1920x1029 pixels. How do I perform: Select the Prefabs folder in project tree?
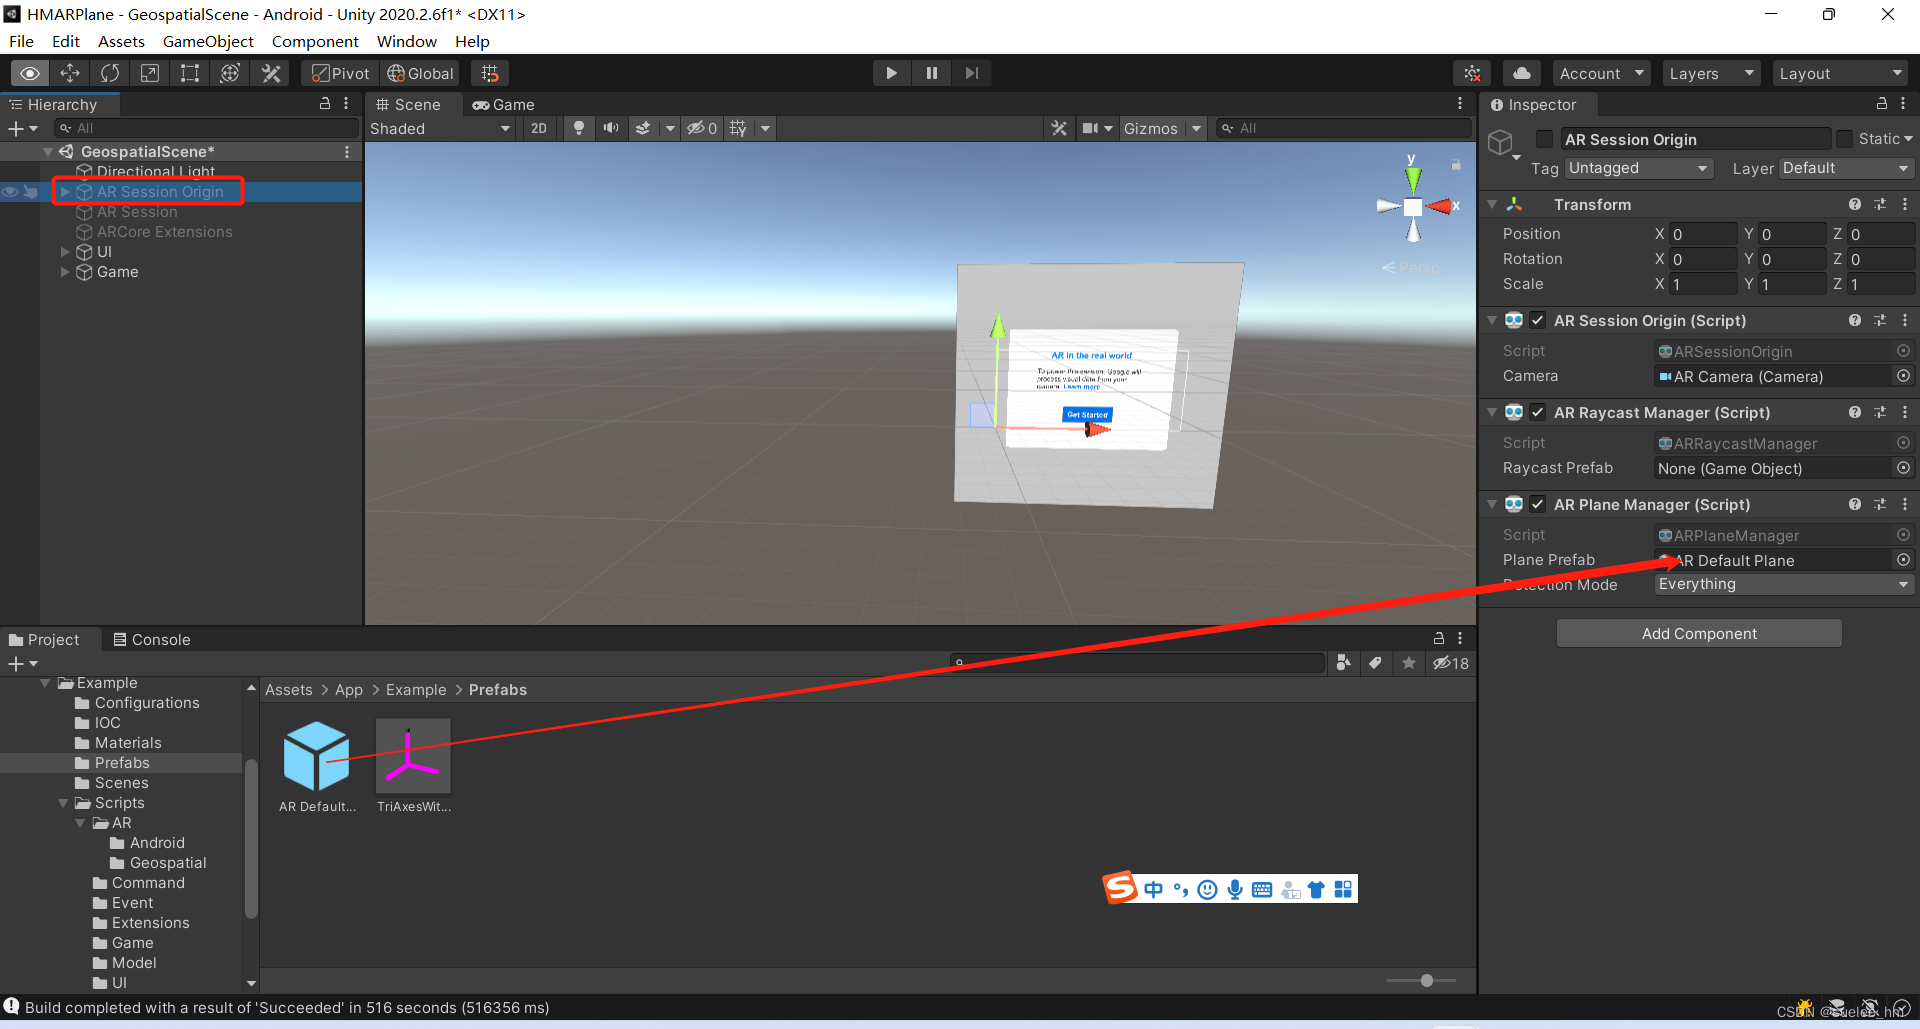(x=122, y=763)
